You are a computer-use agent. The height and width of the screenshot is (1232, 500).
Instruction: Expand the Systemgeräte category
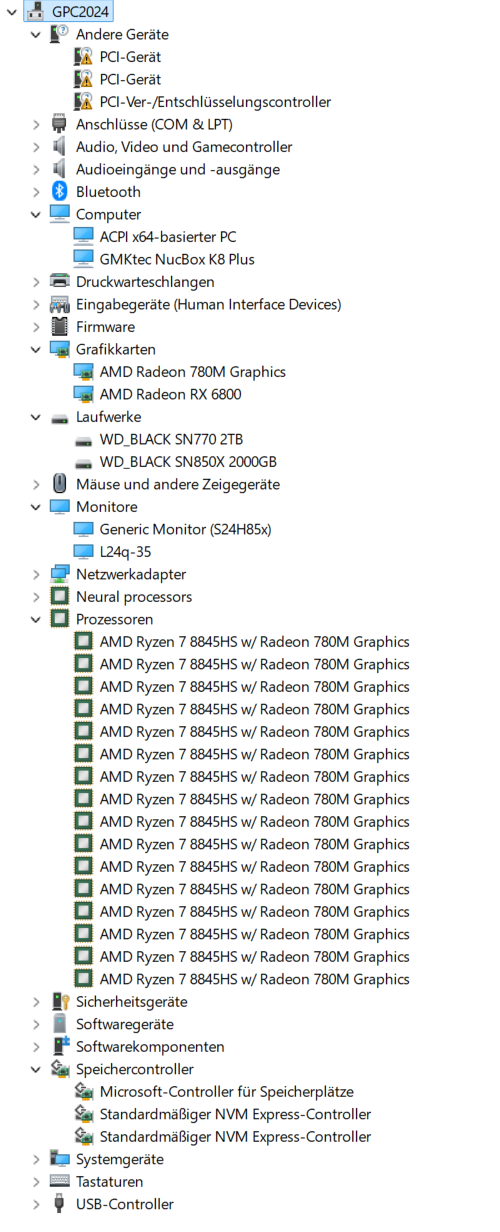click(36, 1159)
